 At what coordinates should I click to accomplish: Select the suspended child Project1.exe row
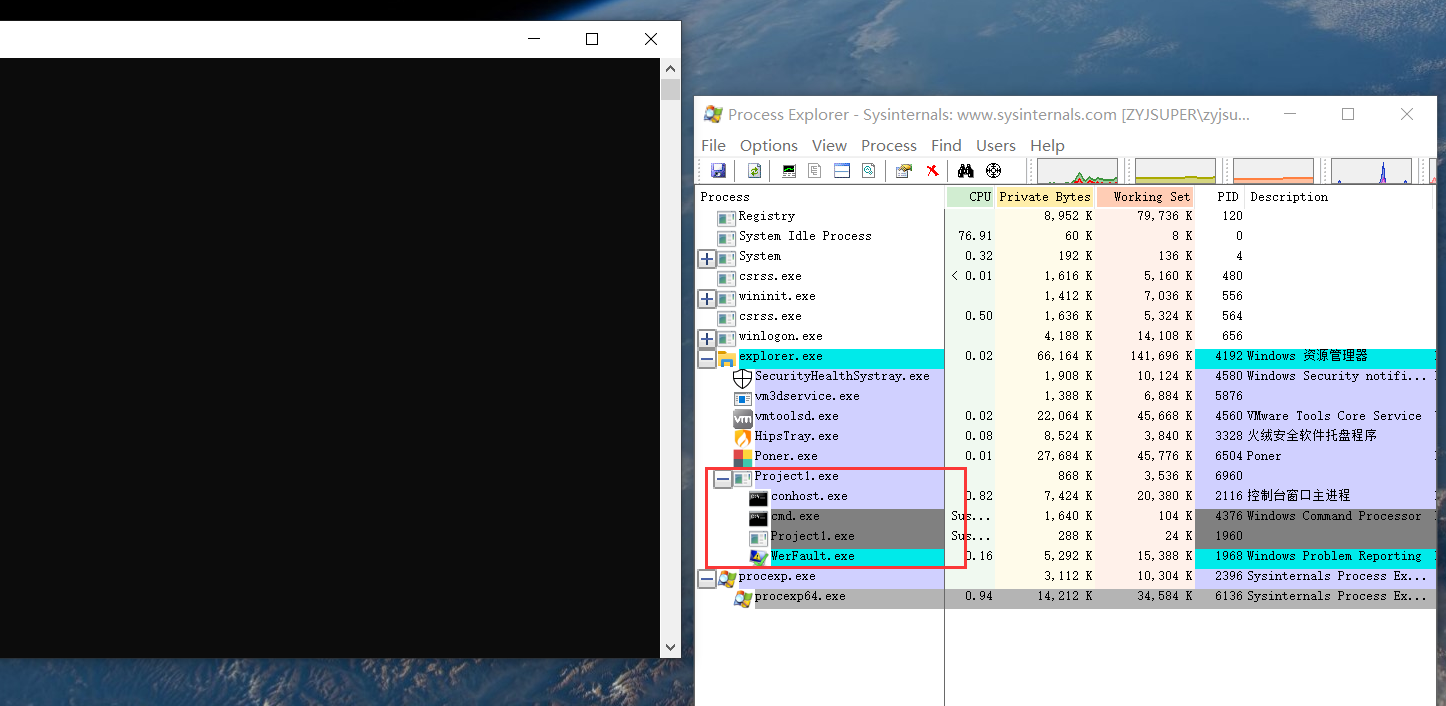1065,536
